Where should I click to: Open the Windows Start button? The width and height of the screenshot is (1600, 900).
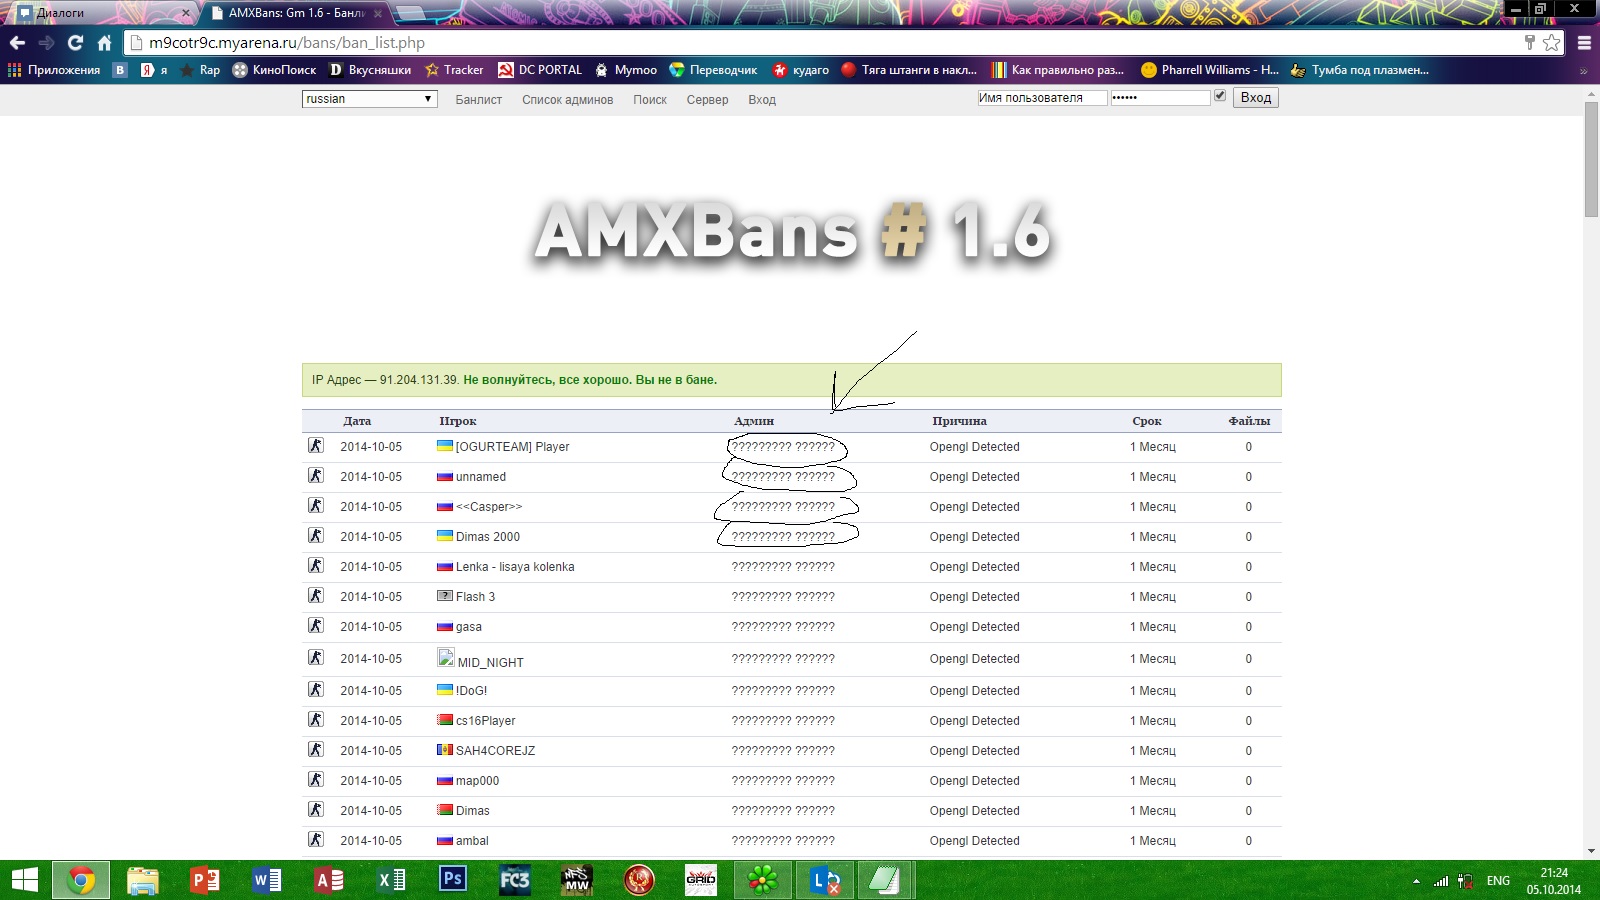click(24, 880)
